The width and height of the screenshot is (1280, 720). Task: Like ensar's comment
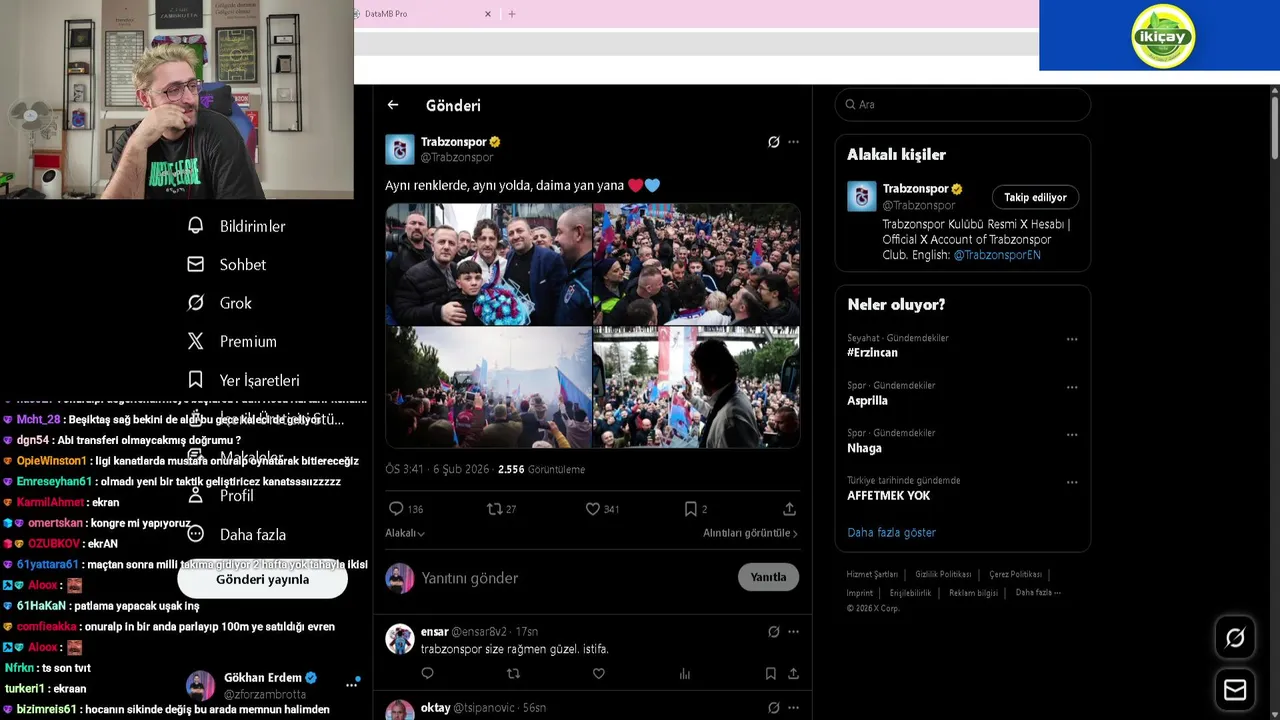coord(599,674)
